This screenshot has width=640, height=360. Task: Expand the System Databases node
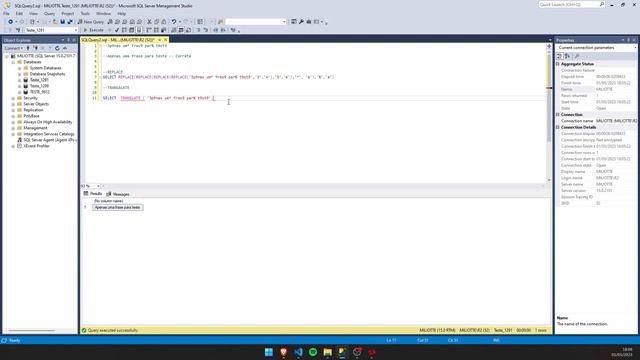tap(19, 68)
